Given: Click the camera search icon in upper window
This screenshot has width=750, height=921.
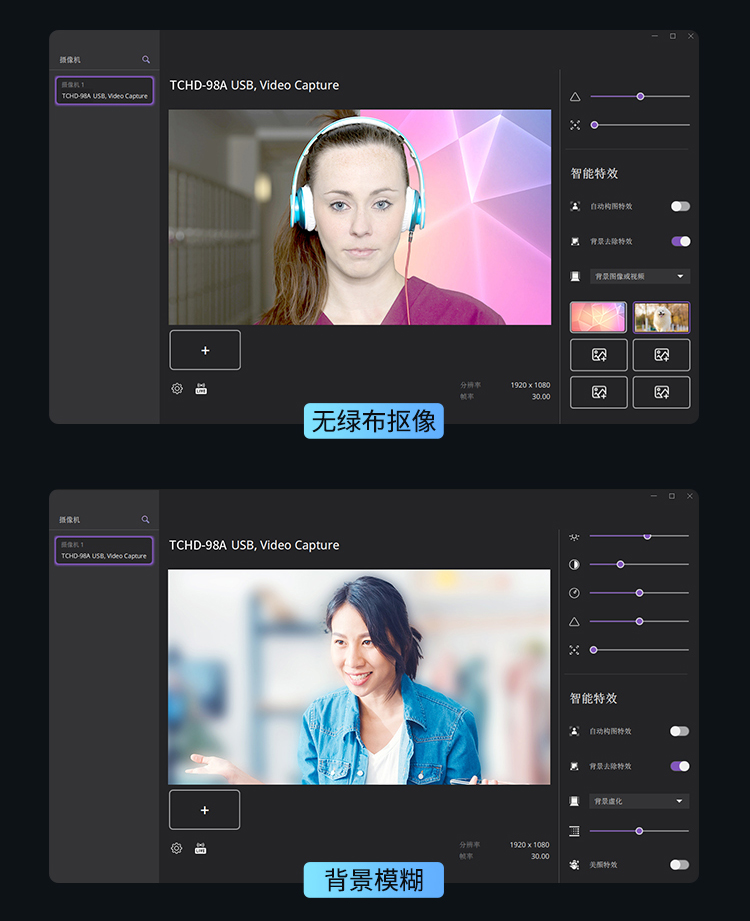Looking at the screenshot, I should (x=146, y=59).
